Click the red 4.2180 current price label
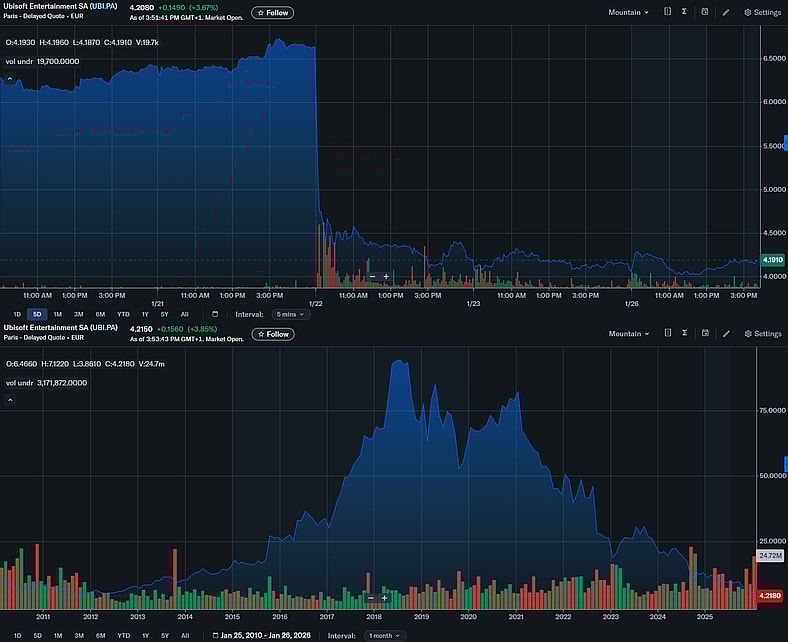 pyautogui.click(x=769, y=596)
